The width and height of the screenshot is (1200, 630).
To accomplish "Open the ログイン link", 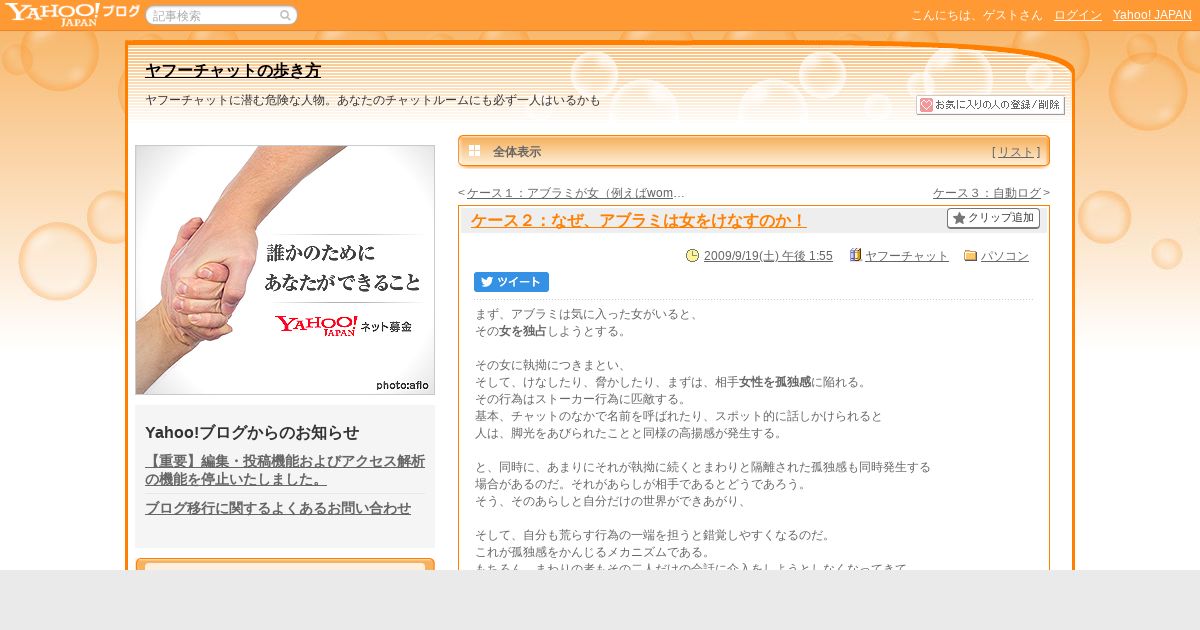I will [x=1078, y=15].
